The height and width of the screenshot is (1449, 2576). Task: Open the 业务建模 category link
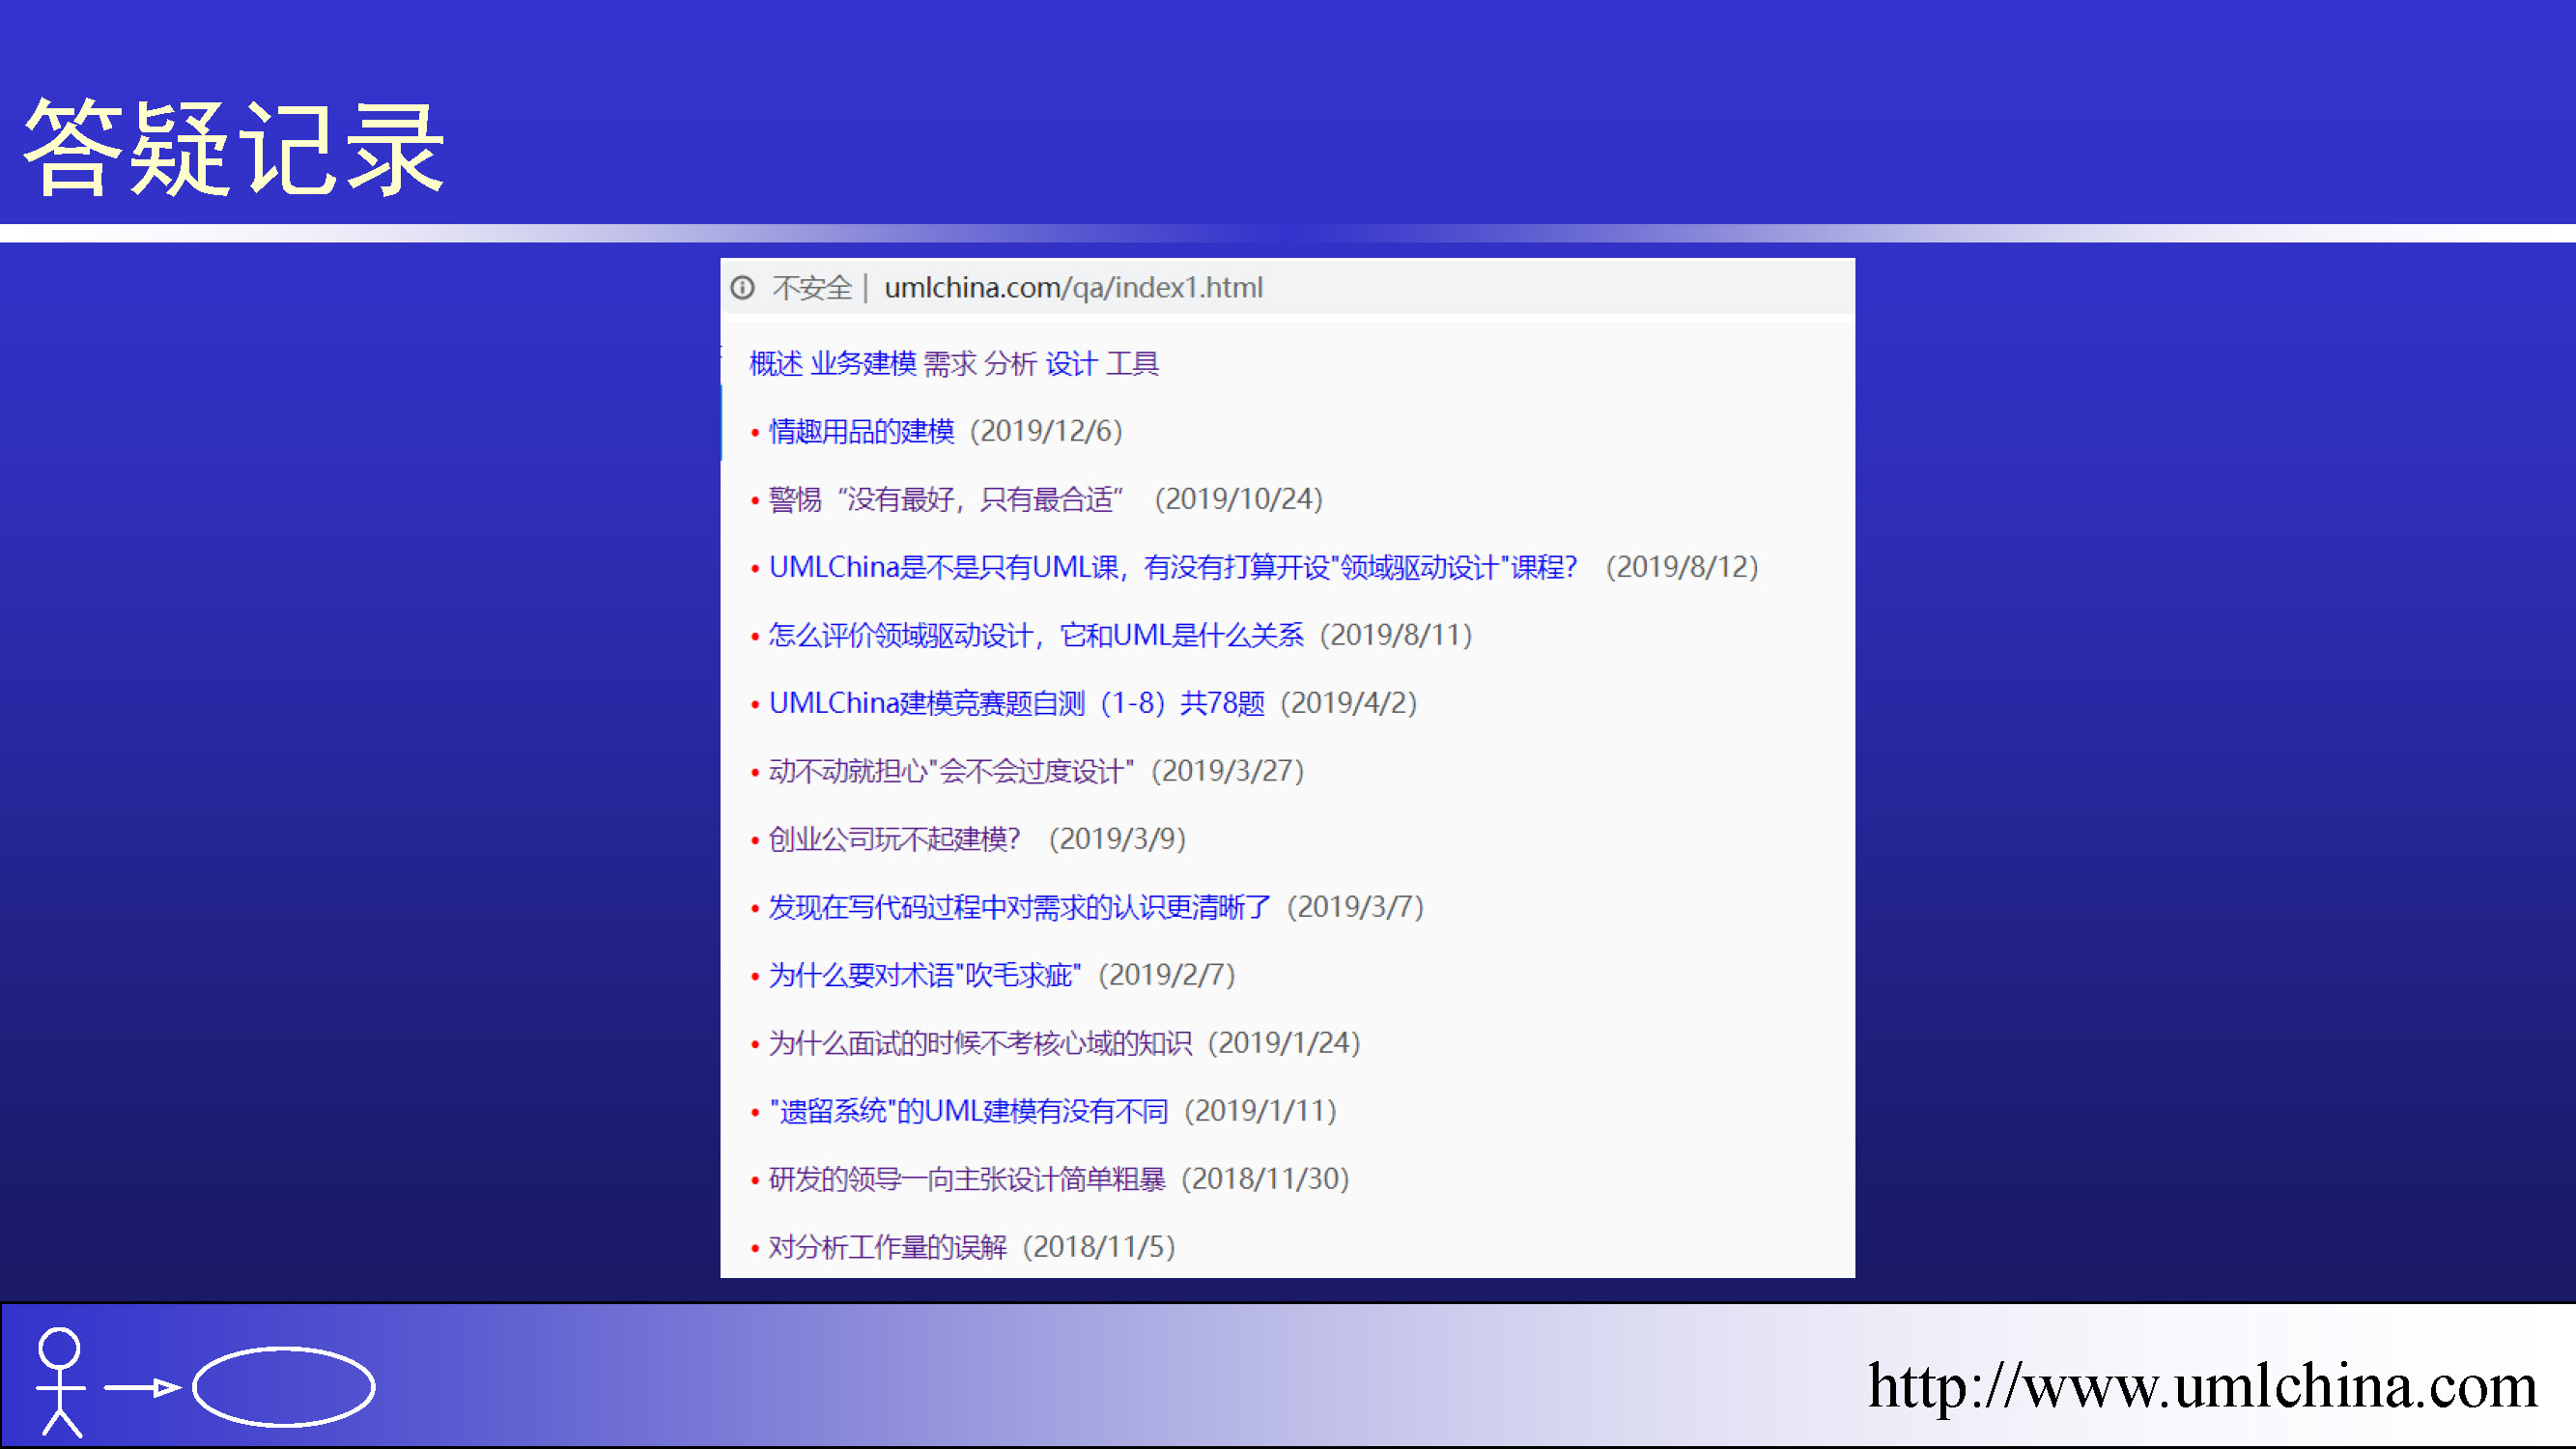[863, 364]
